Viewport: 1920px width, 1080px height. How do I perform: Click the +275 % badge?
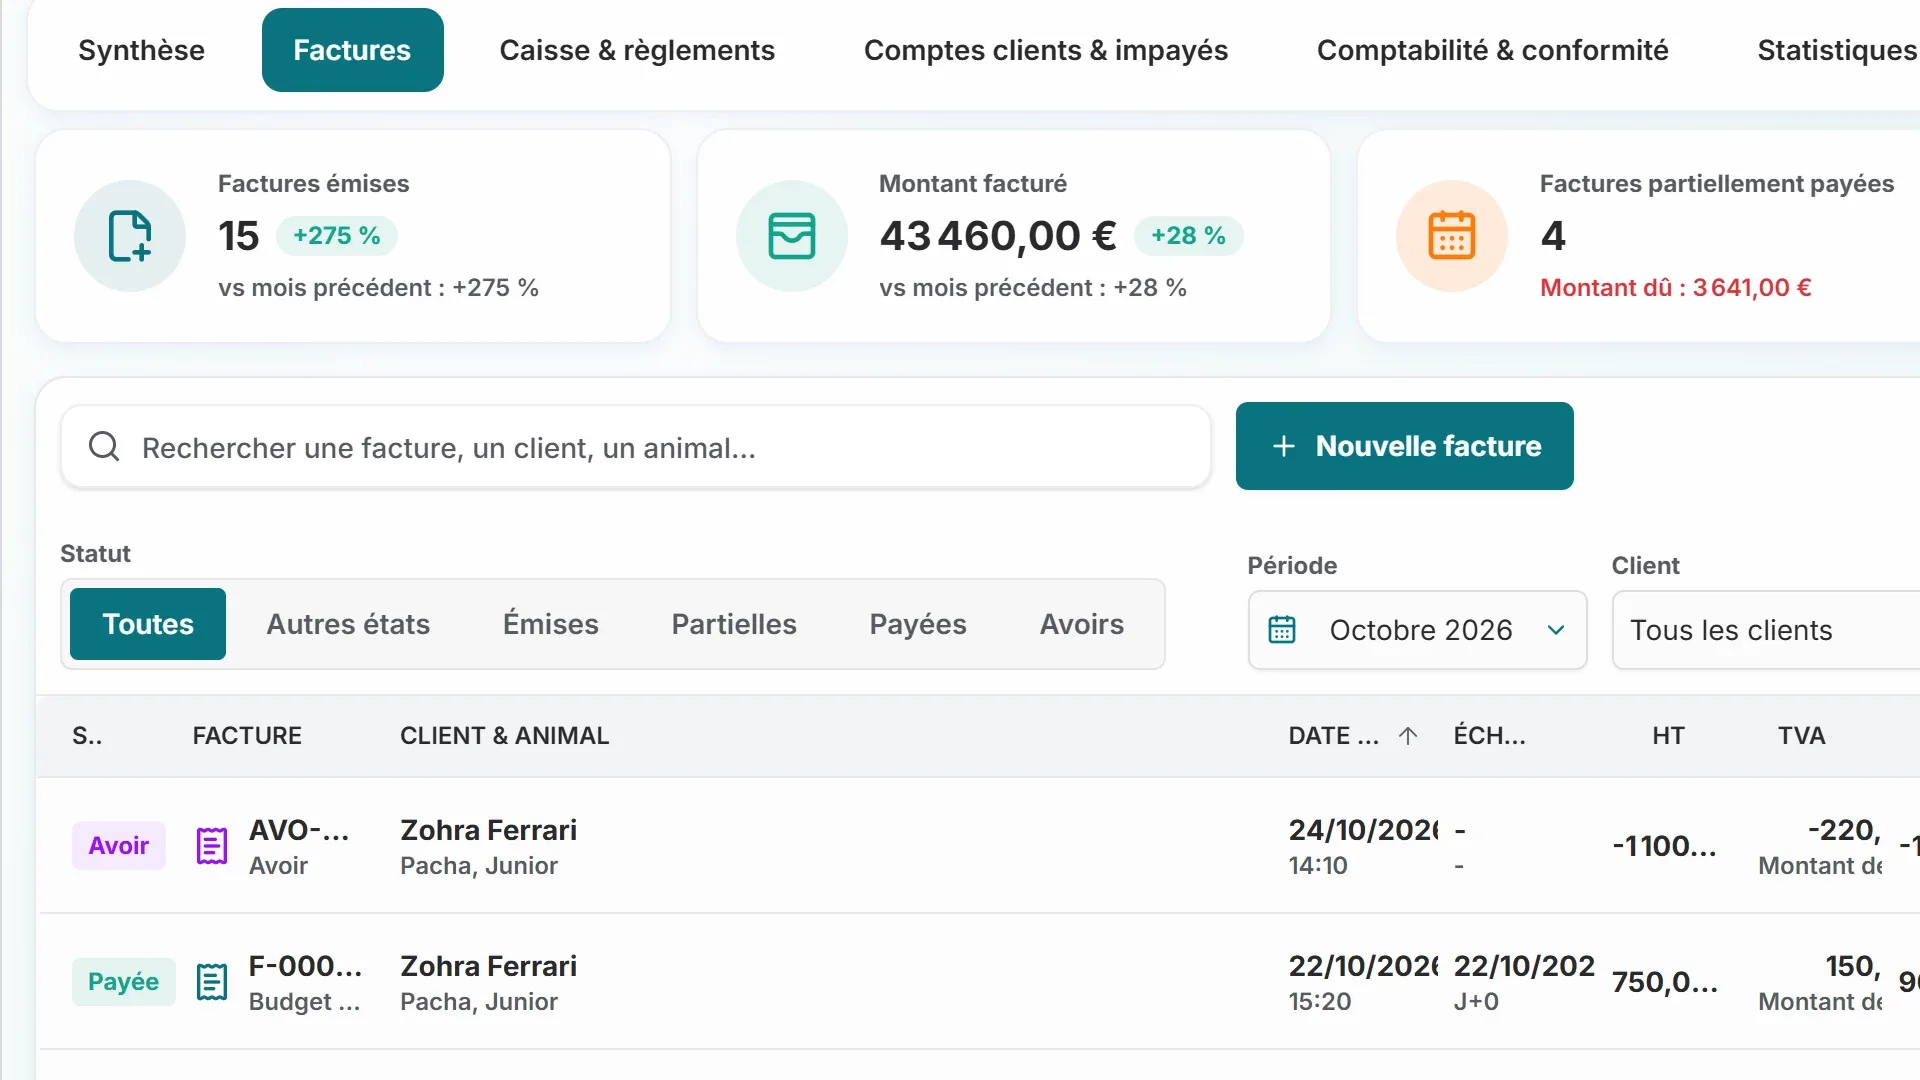click(336, 236)
